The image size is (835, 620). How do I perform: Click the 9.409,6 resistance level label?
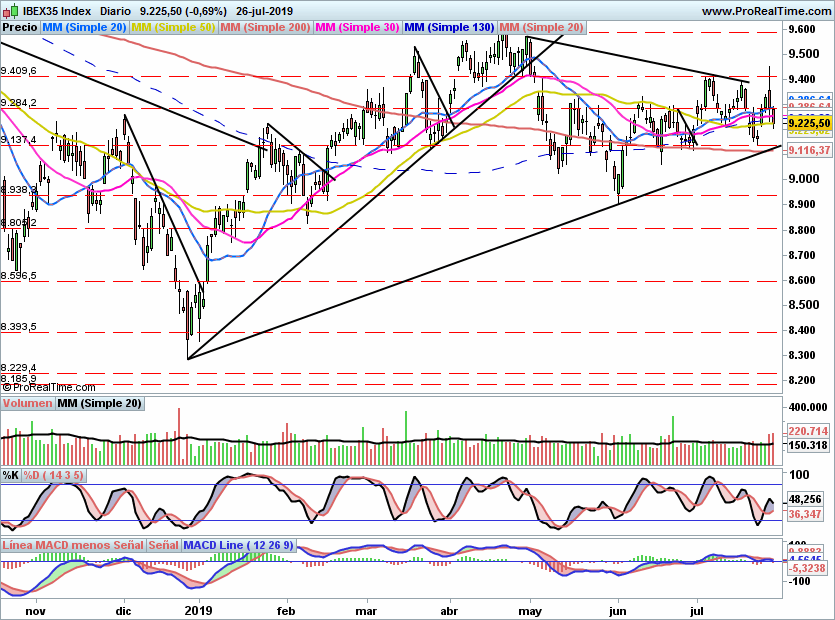pyautogui.click(x=19, y=70)
